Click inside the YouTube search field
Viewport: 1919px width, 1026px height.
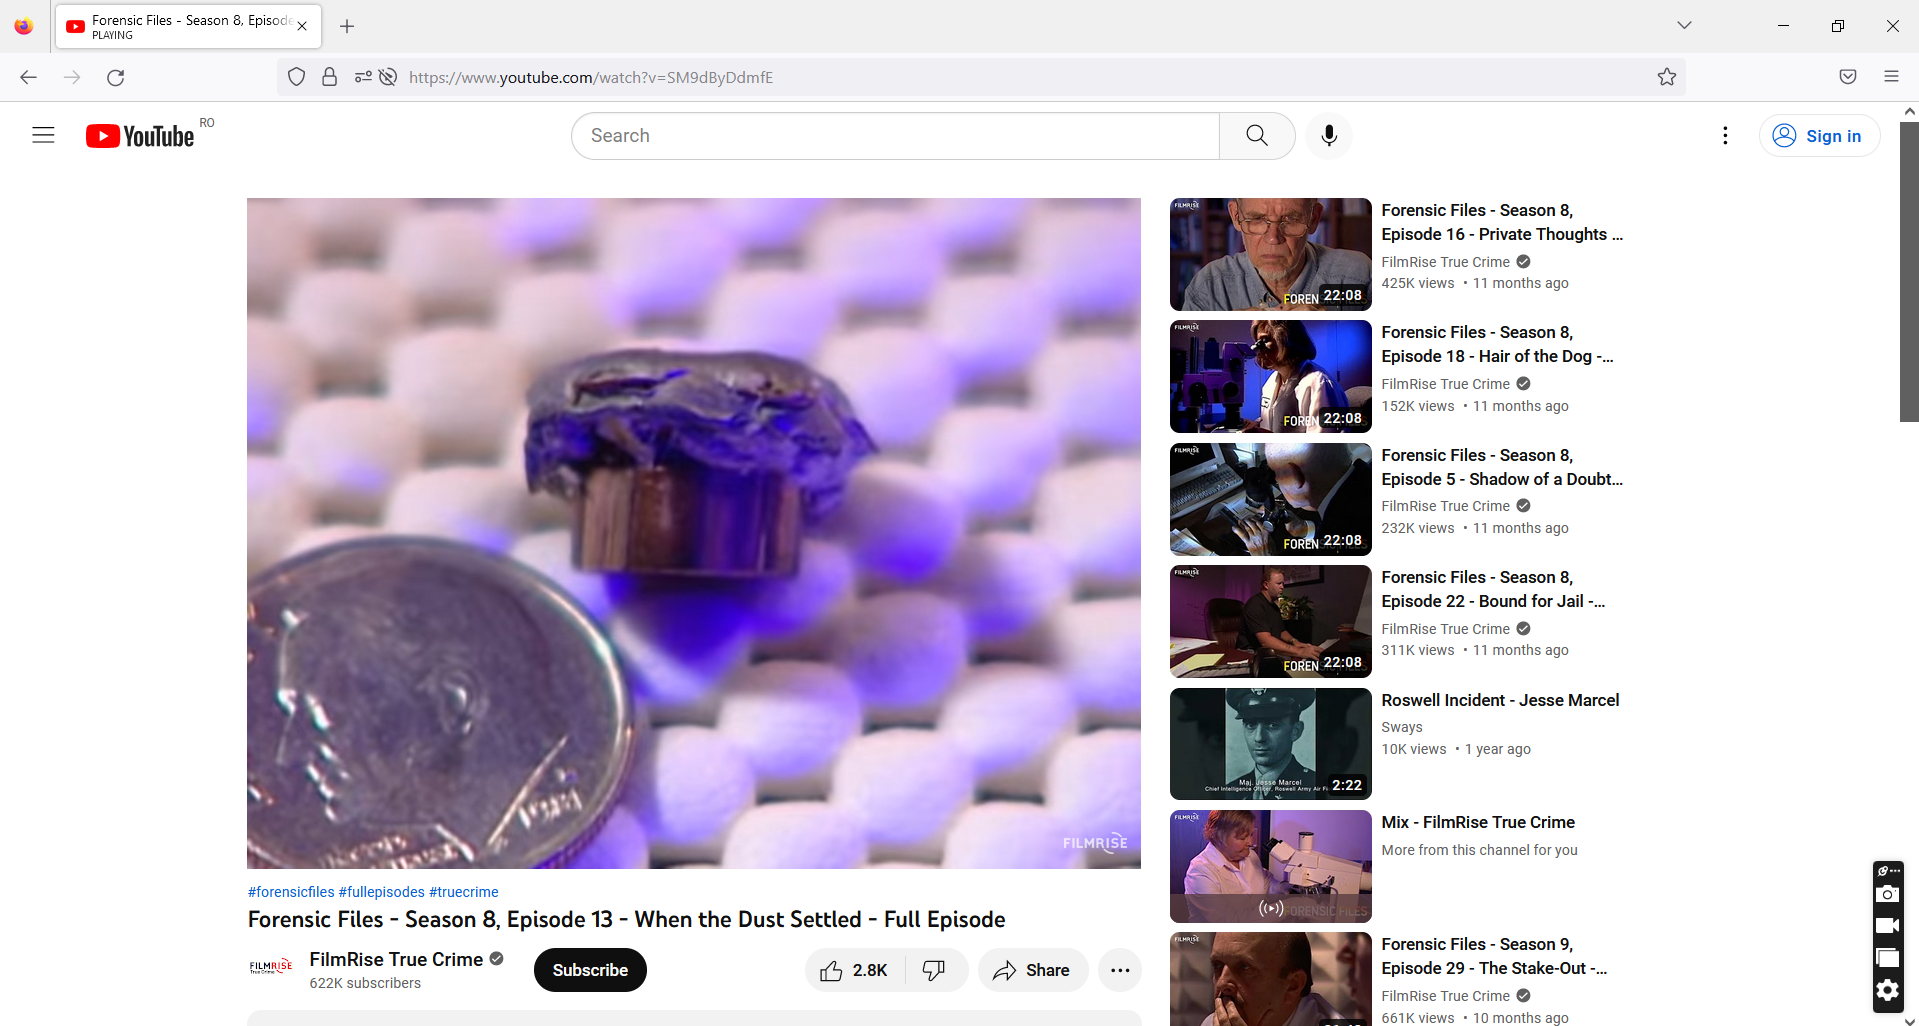pyautogui.click(x=895, y=135)
